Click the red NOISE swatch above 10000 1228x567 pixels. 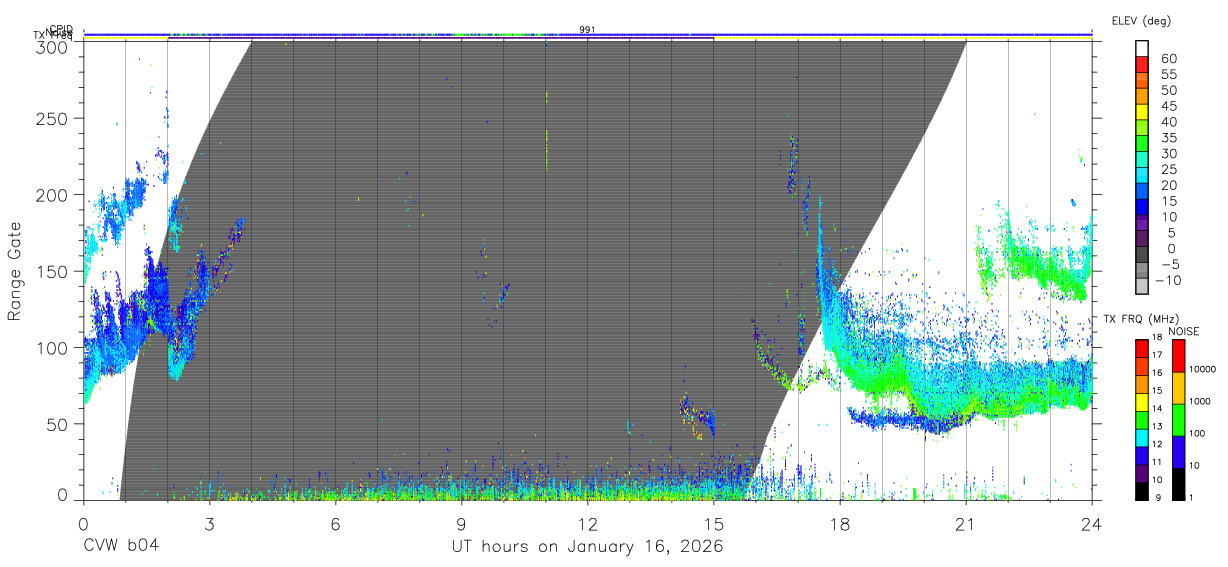coord(1178,355)
